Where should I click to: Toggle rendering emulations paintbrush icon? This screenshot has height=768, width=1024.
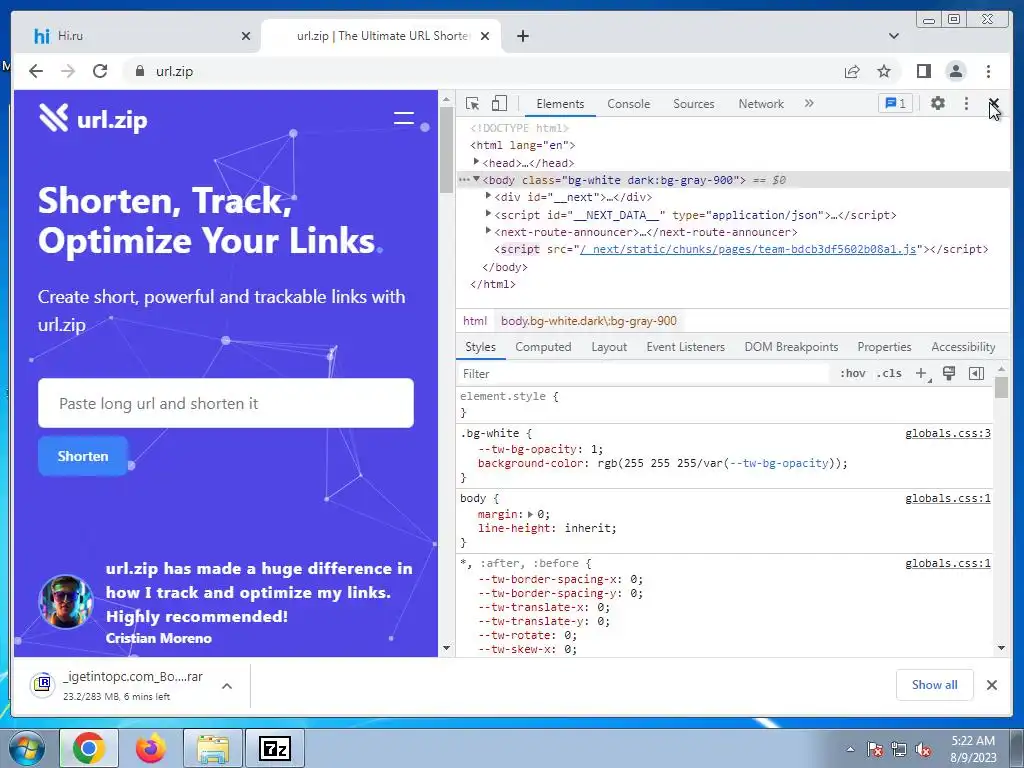949,374
